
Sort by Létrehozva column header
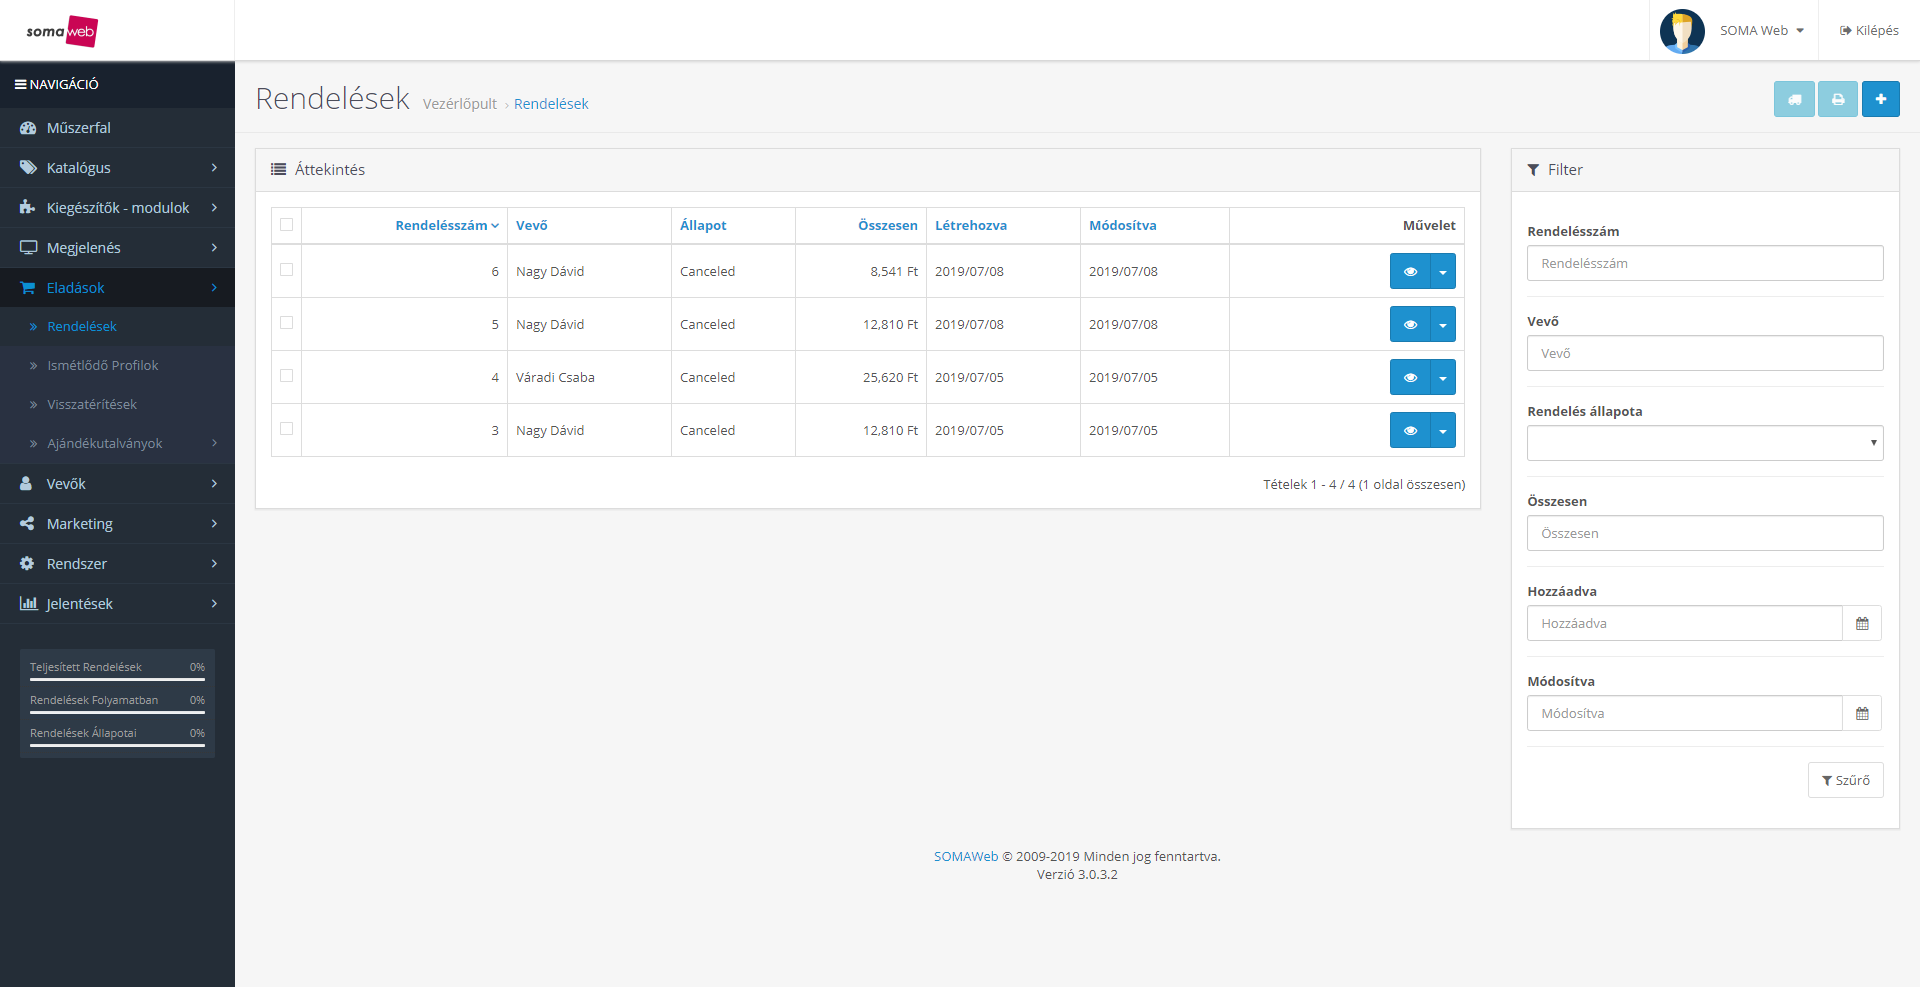[971, 226]
